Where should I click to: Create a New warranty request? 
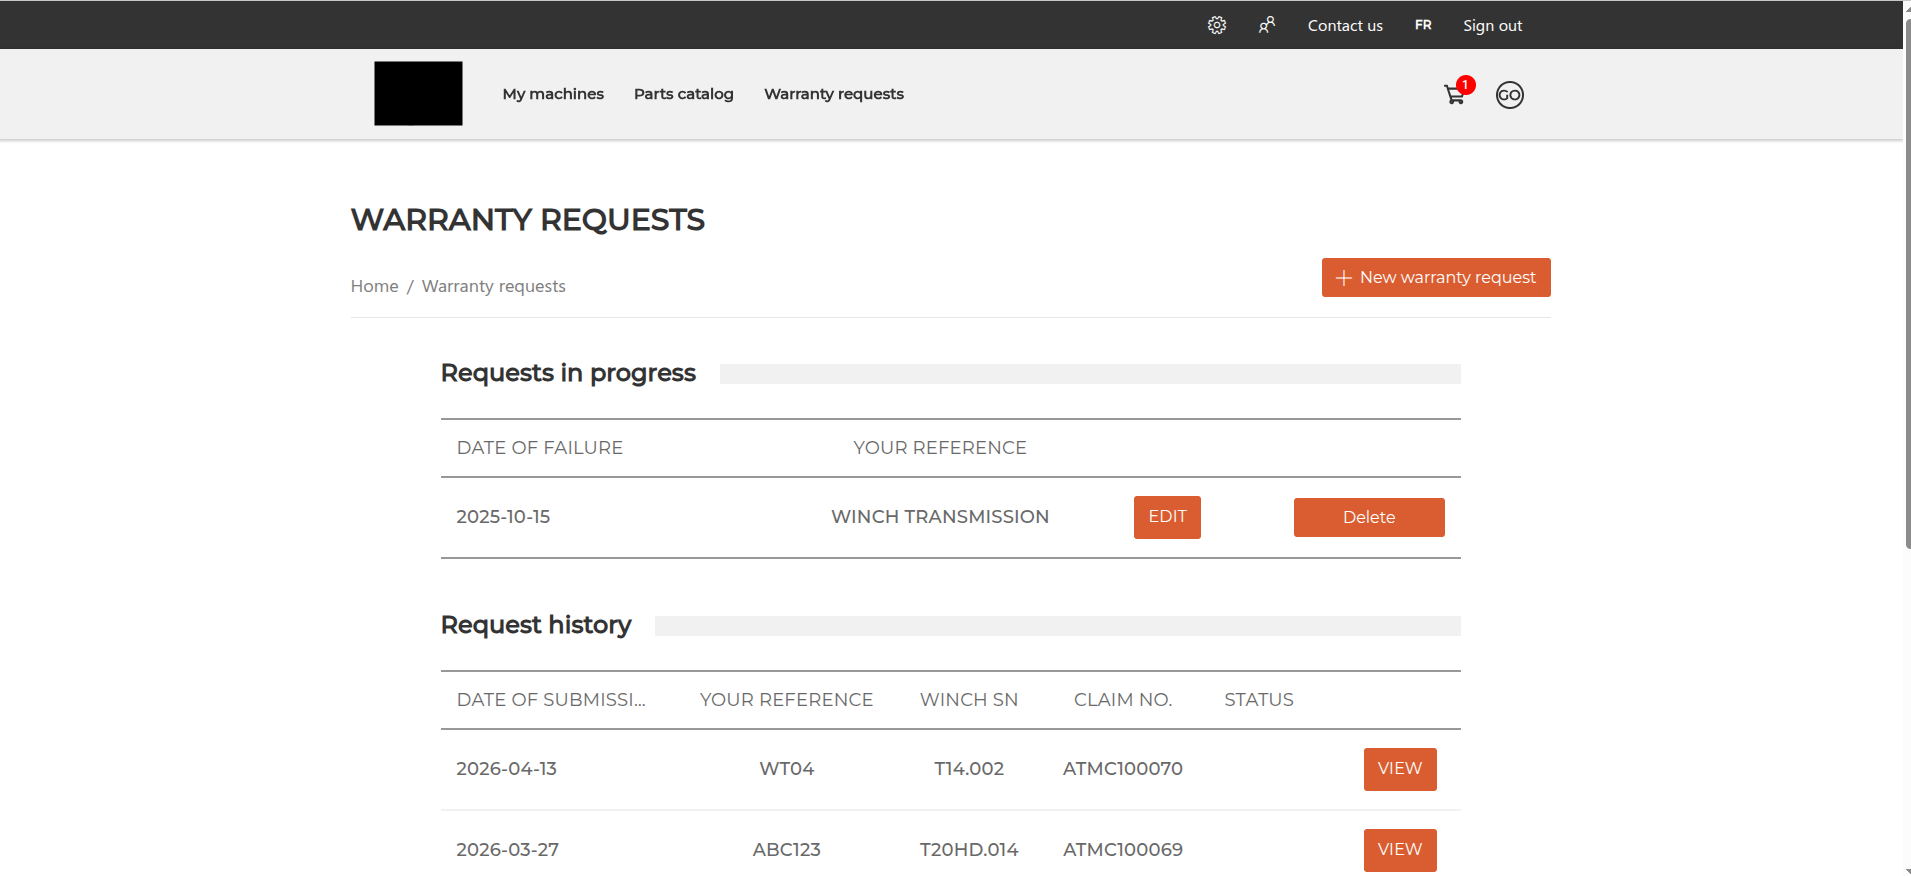pos(1436,277)
